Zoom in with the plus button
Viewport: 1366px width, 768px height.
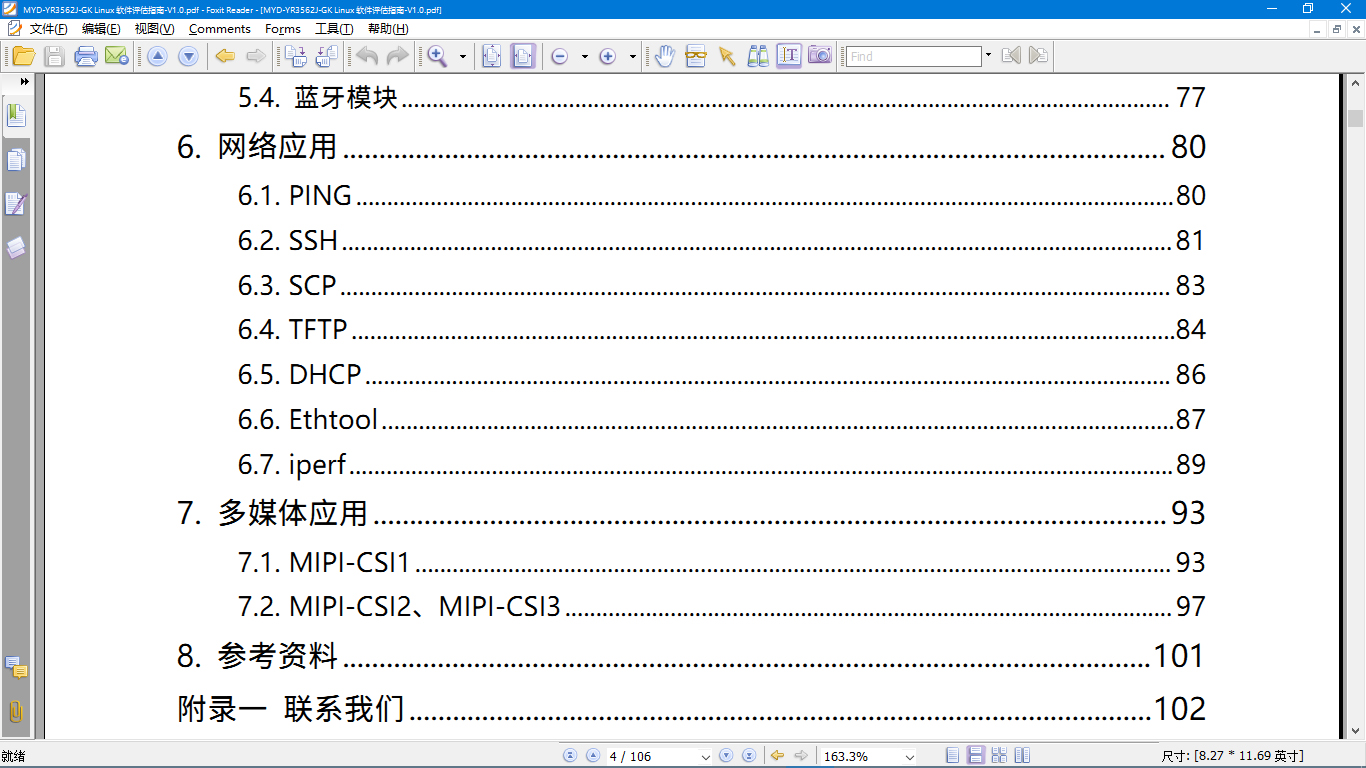(607, 57)
